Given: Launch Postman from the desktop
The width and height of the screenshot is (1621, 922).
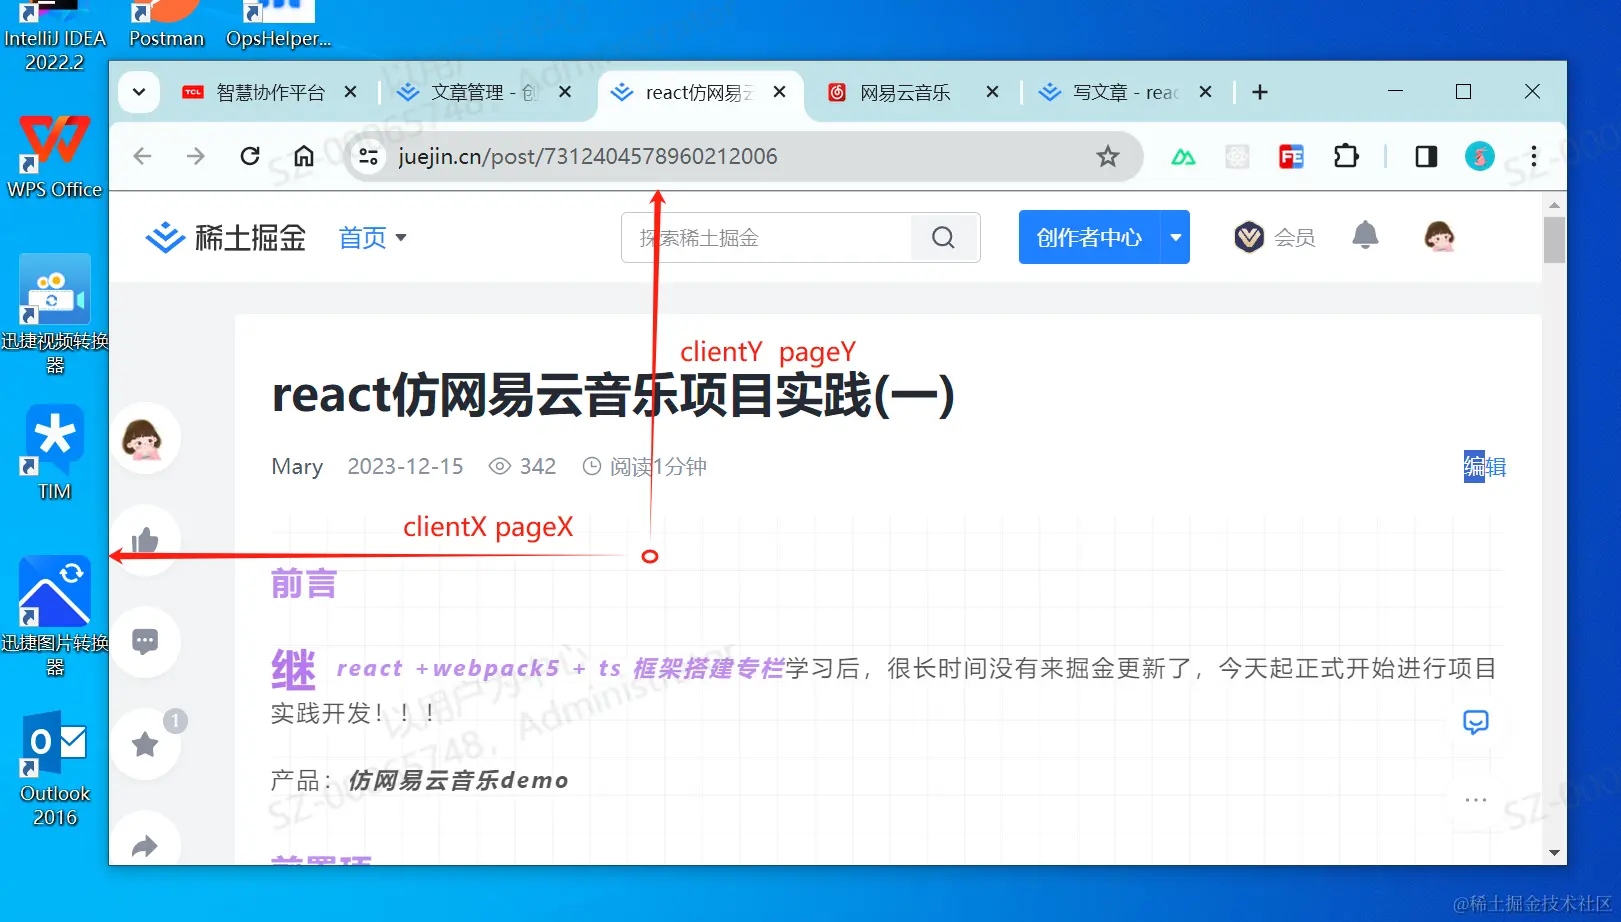Looking at the screenshot, I should [166, 26].
